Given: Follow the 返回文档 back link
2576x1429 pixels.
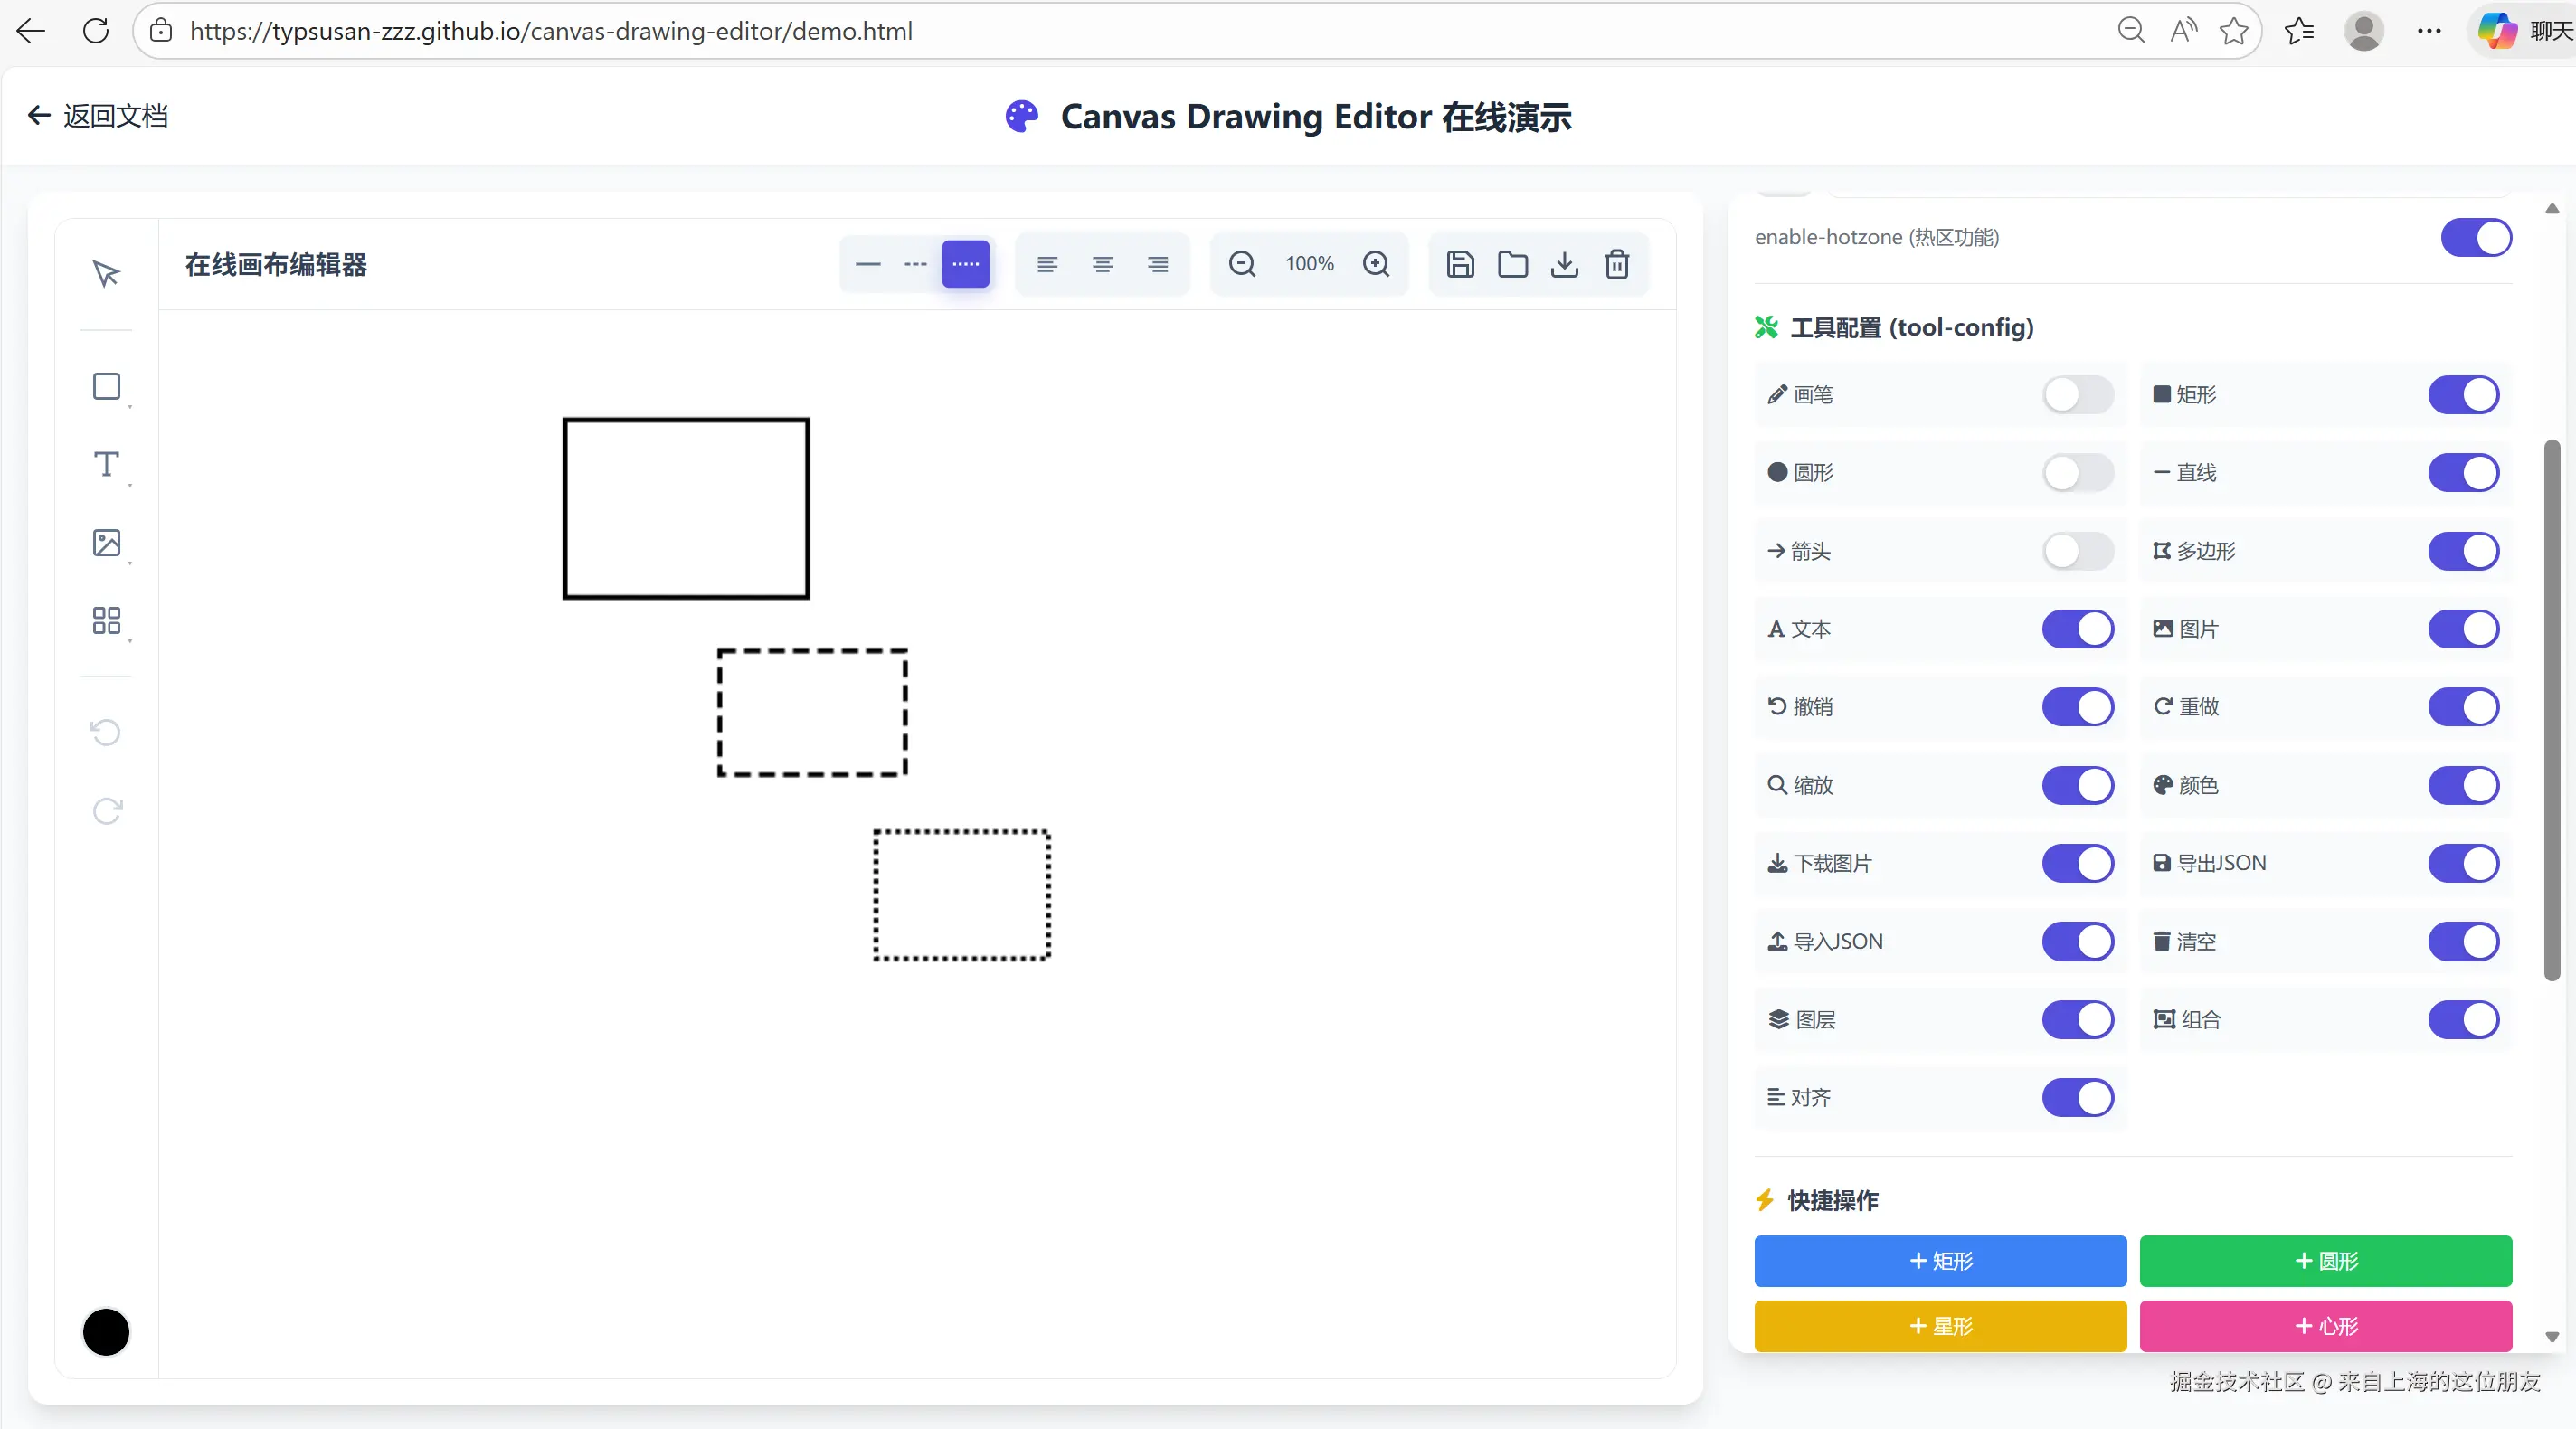Looking at the screenshot, I should click(x=98, y=116).
